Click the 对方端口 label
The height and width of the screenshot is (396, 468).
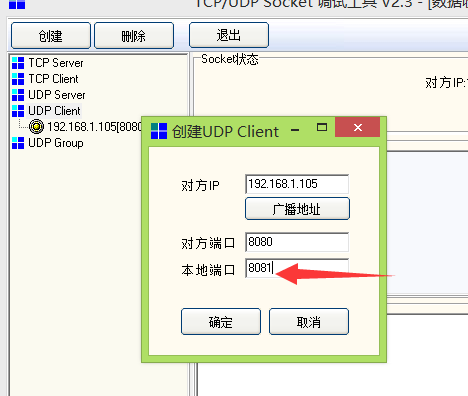tap(208, 243)
